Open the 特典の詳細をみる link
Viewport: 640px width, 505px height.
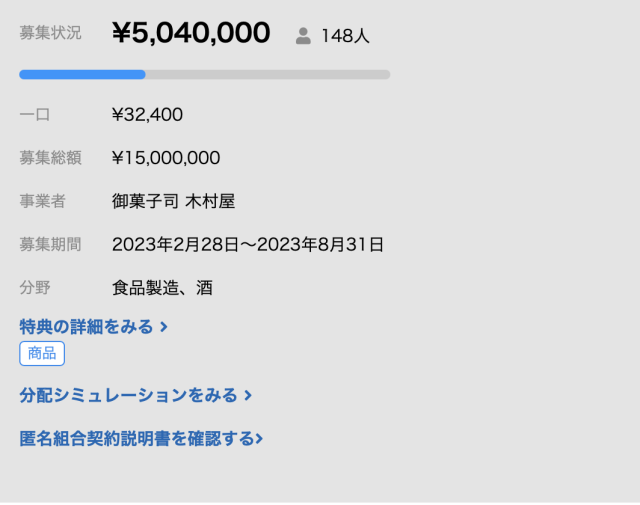click(87, 327)
